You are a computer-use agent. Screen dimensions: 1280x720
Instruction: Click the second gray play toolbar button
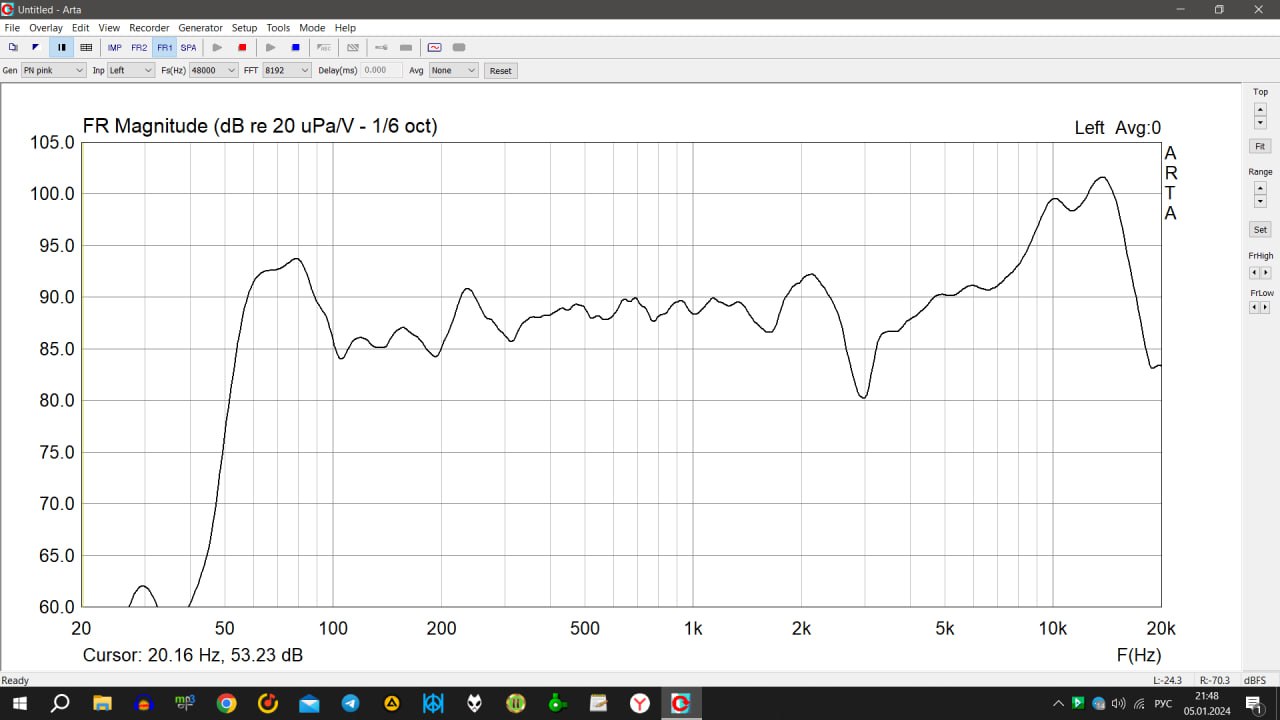(270, 47)
